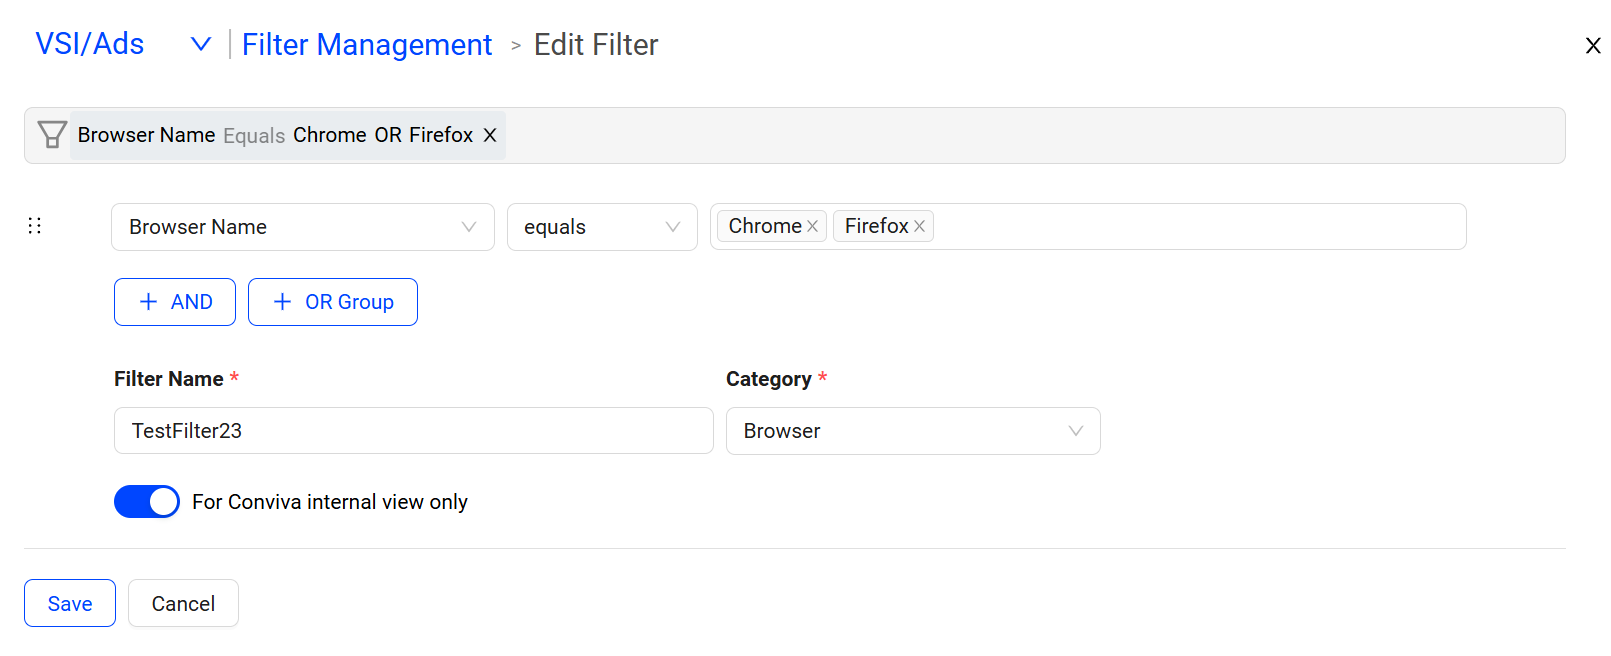Click the Filter Name text field

(x=414, y=431)
